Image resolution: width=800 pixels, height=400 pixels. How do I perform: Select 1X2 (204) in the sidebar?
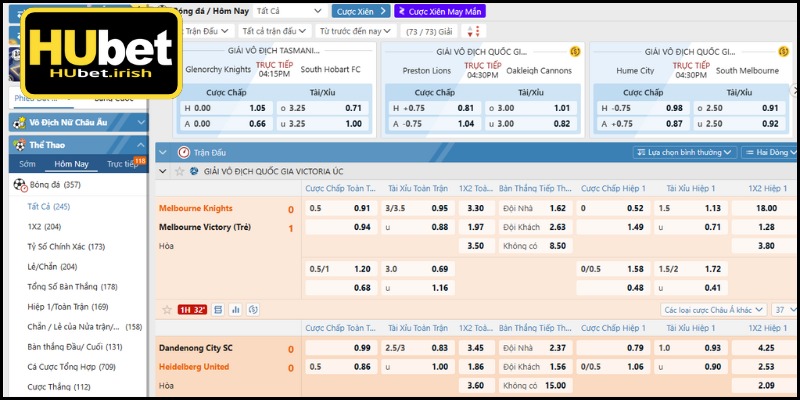44,227
